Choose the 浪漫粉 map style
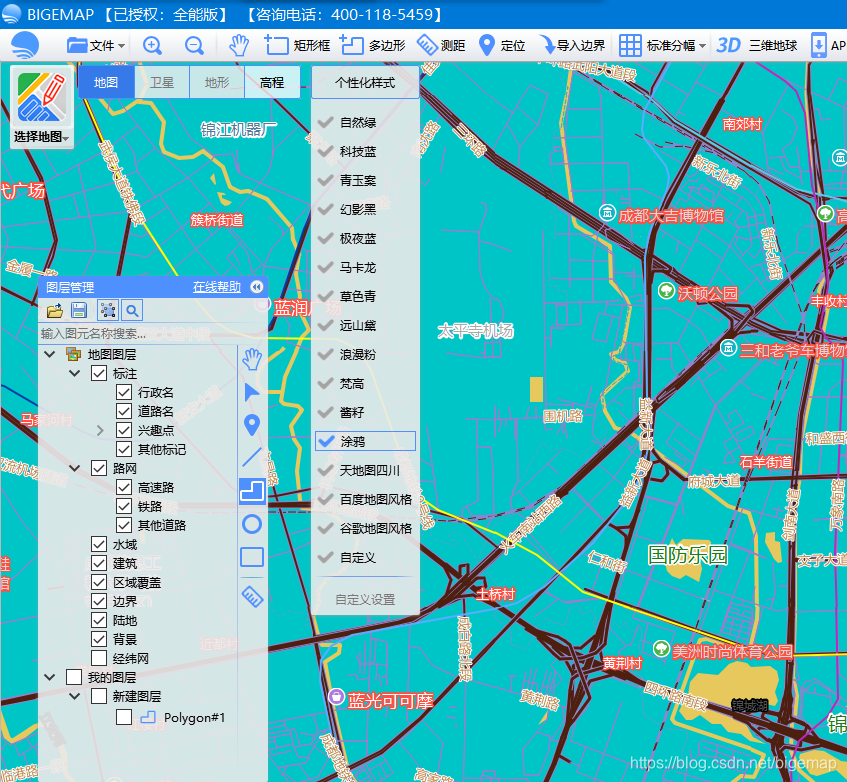This screenshot has height=782, width=847. click(x=358, y=355)
